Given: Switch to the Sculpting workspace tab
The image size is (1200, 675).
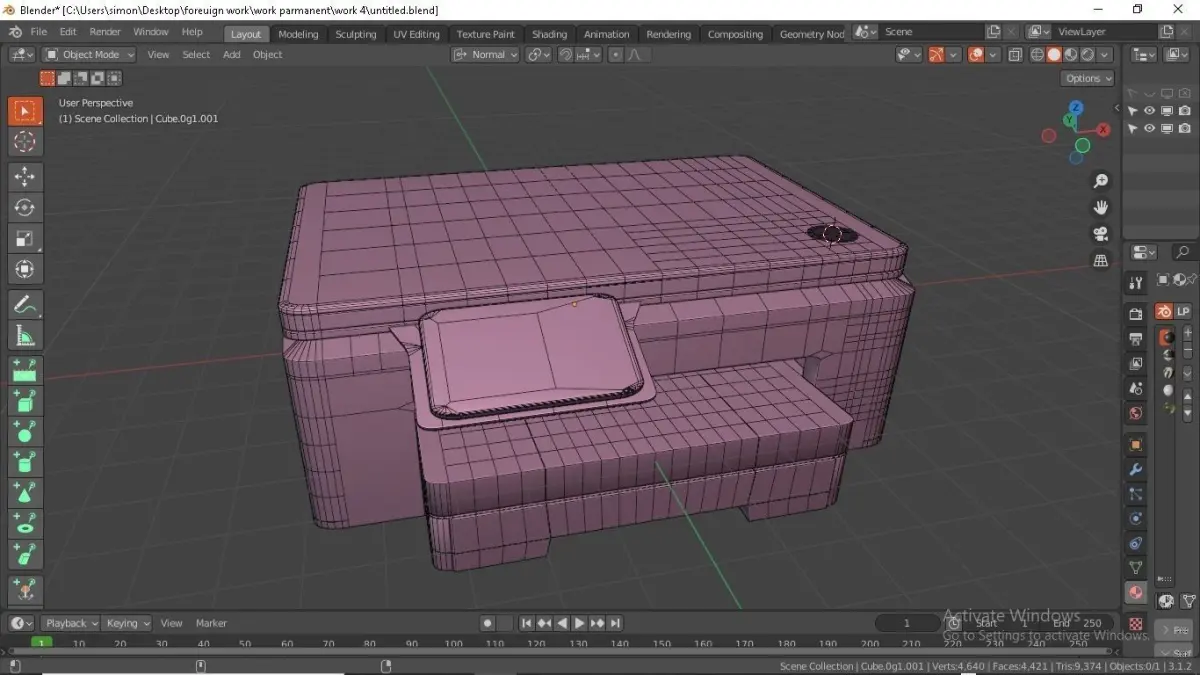Looking at the screenshot, I should 356,34.
